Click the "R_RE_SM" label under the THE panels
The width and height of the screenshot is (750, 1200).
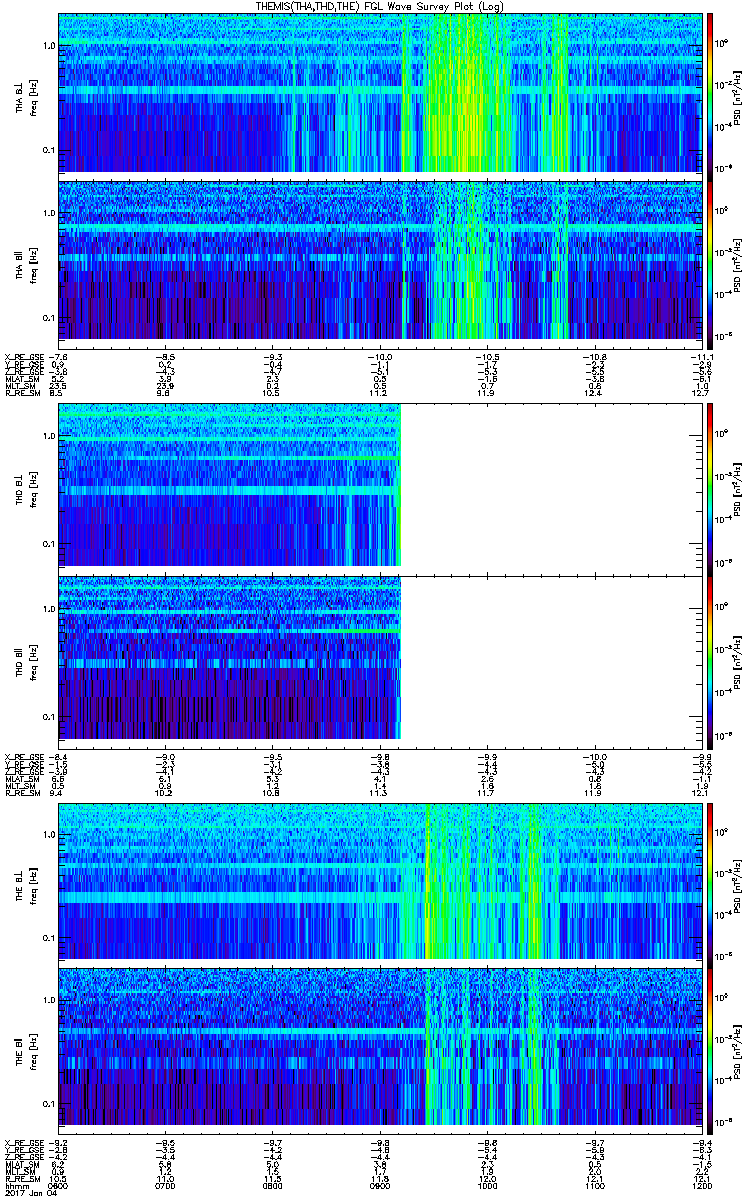click(x=21, y=1179)
